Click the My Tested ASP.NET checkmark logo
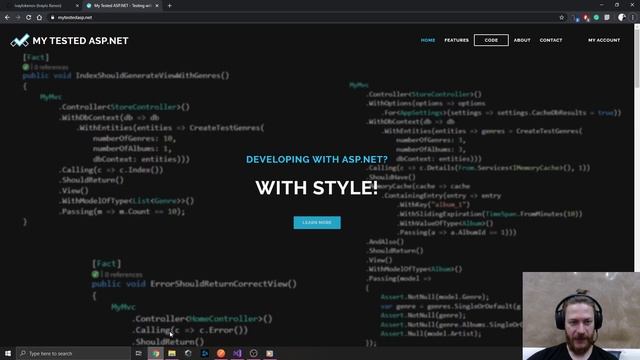 [20, 40]
